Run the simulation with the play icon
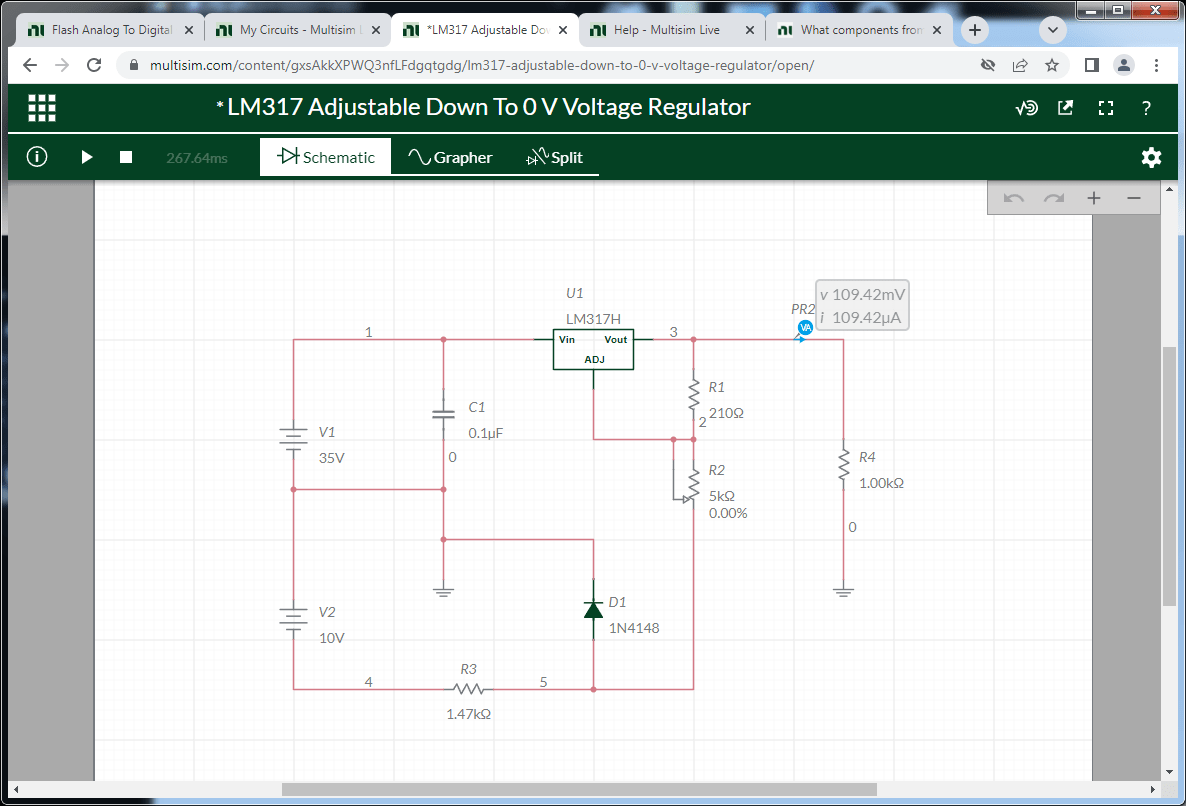Viewport: 1186px width, 806px height. coord(86,157)
